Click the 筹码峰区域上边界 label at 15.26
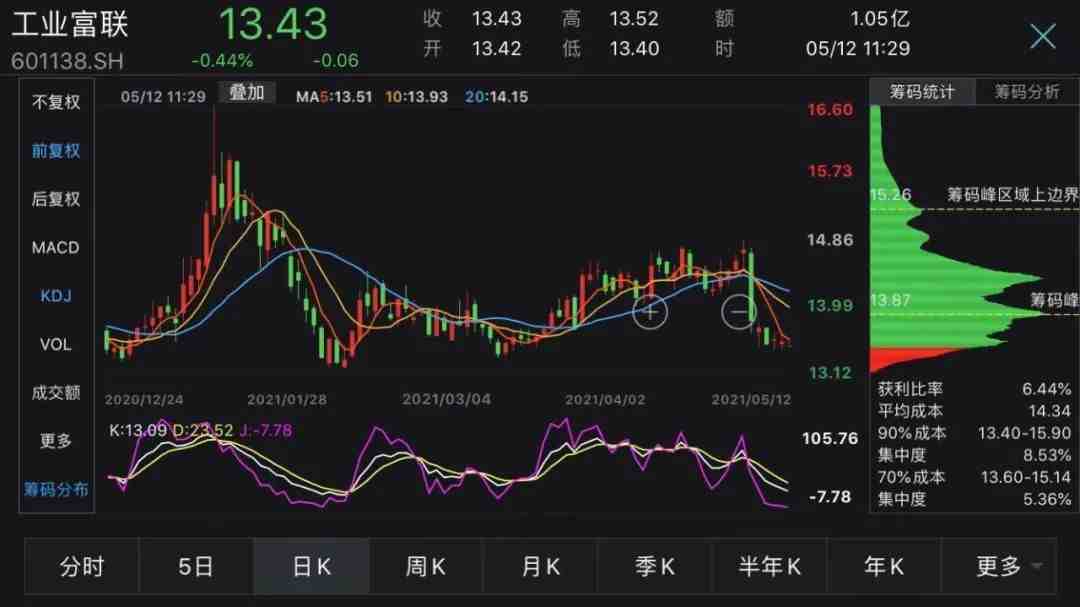The width and height of the screenshot is (1080, 607). point(1012,195)
